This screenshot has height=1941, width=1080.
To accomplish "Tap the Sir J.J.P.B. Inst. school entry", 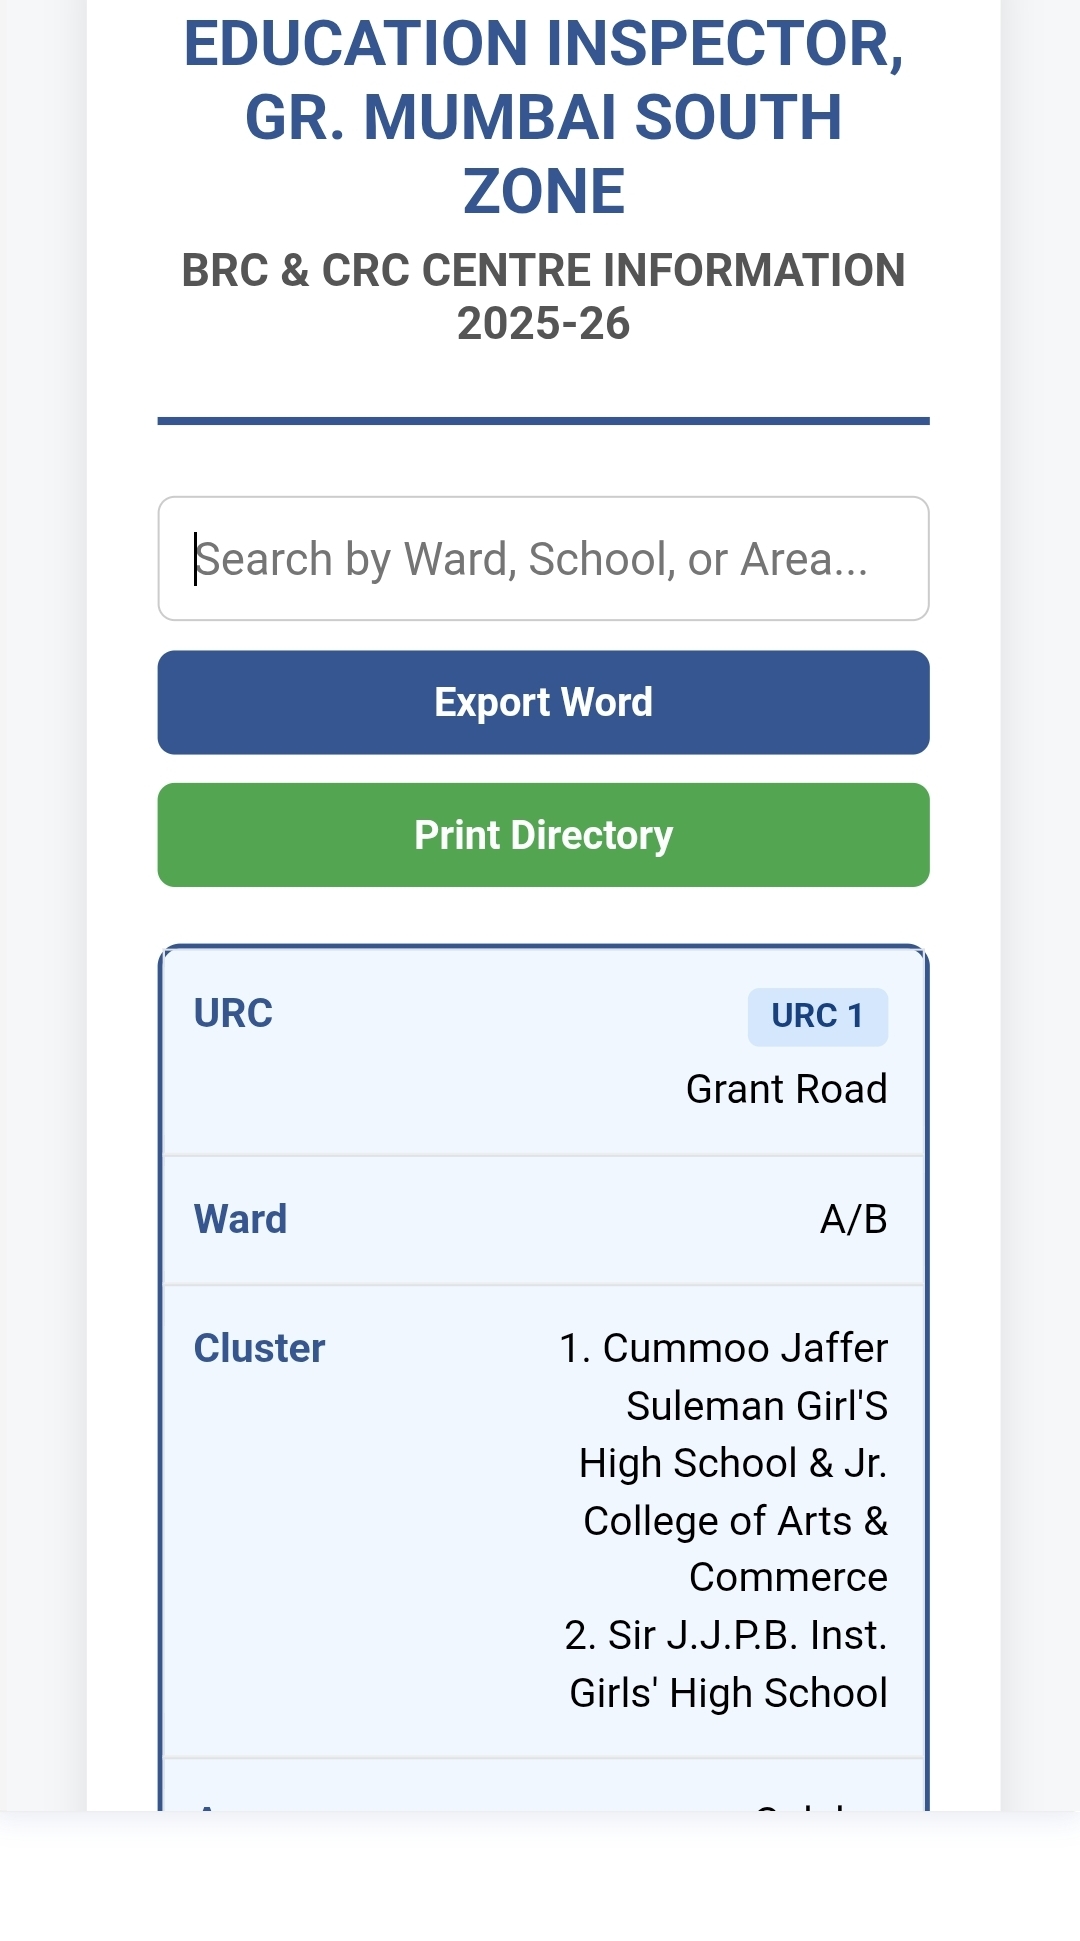I will pyautogui.click(x=725, y=1636).
